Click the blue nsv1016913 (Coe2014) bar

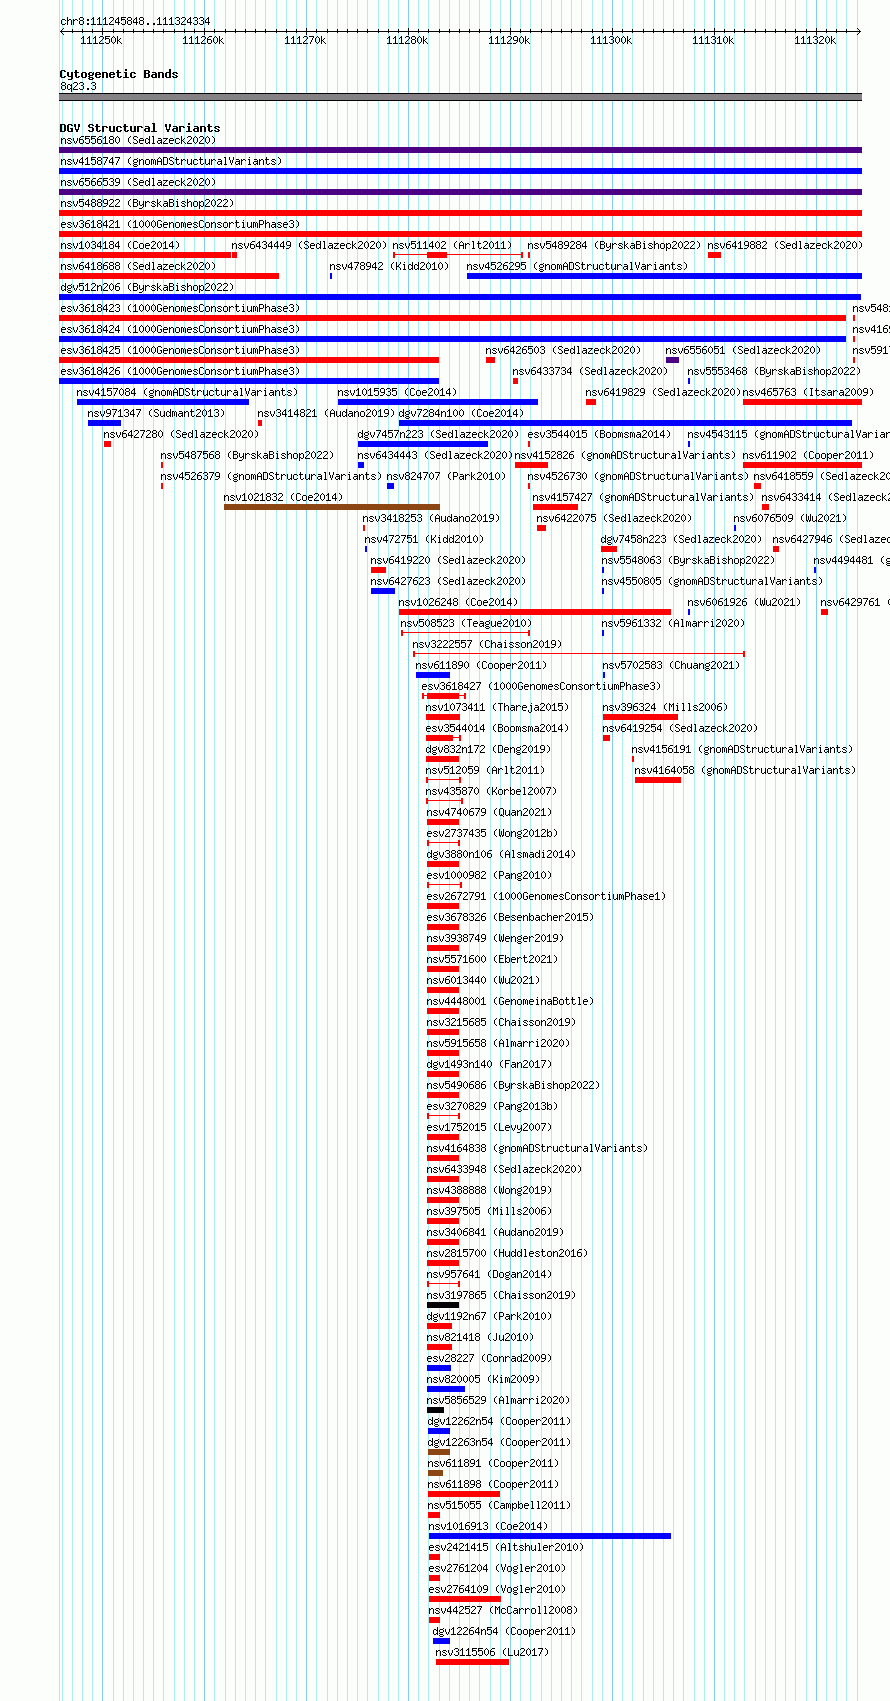point(550,1536)
